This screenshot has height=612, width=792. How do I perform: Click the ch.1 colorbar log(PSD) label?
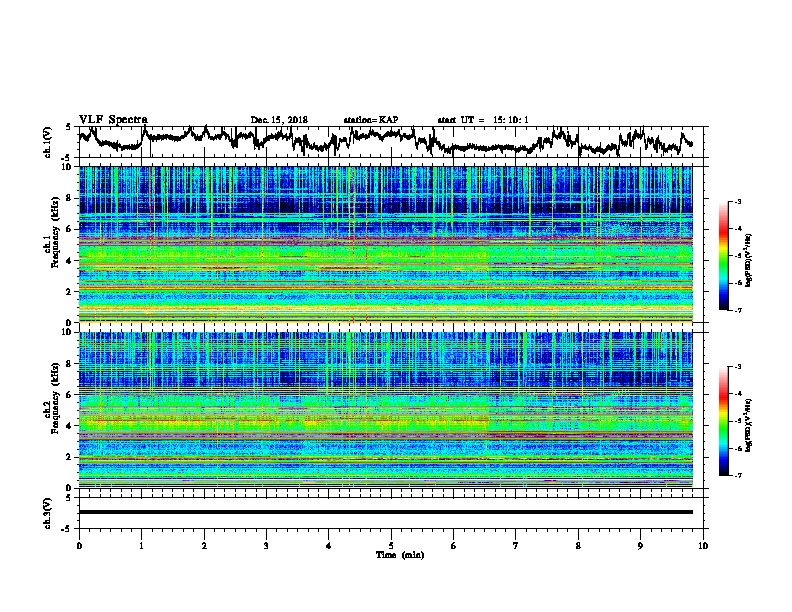[x=749, y=260]
